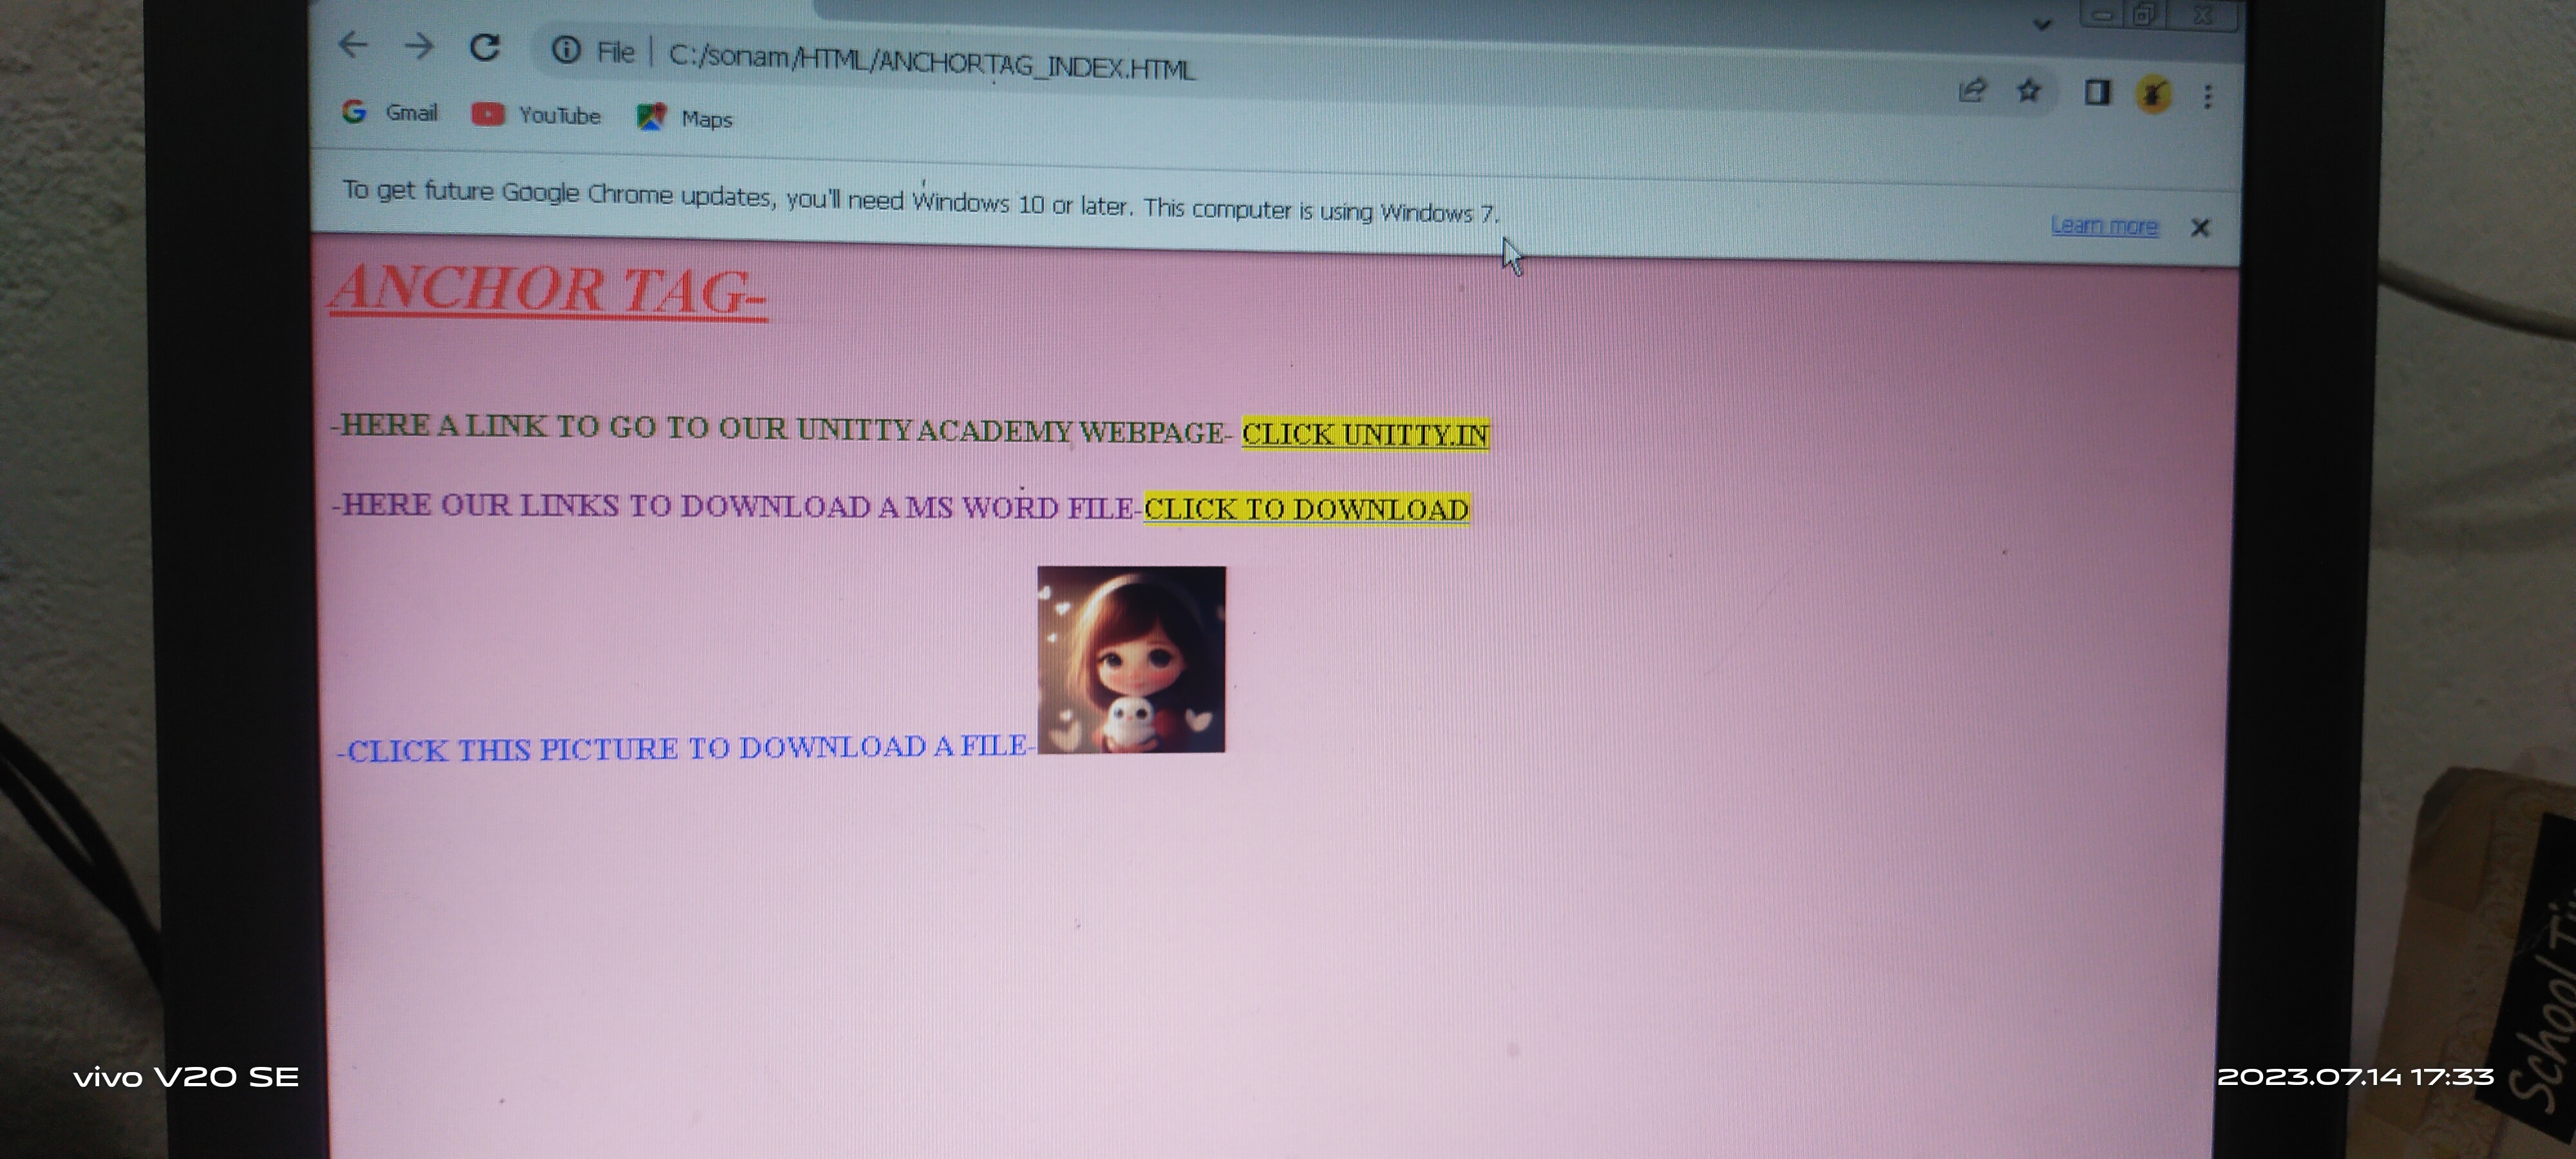This screenshot has width=2576, height=1159.
Task: Expand the tab search chevron
Action: pyautogui.click(x=2042, y=24)
